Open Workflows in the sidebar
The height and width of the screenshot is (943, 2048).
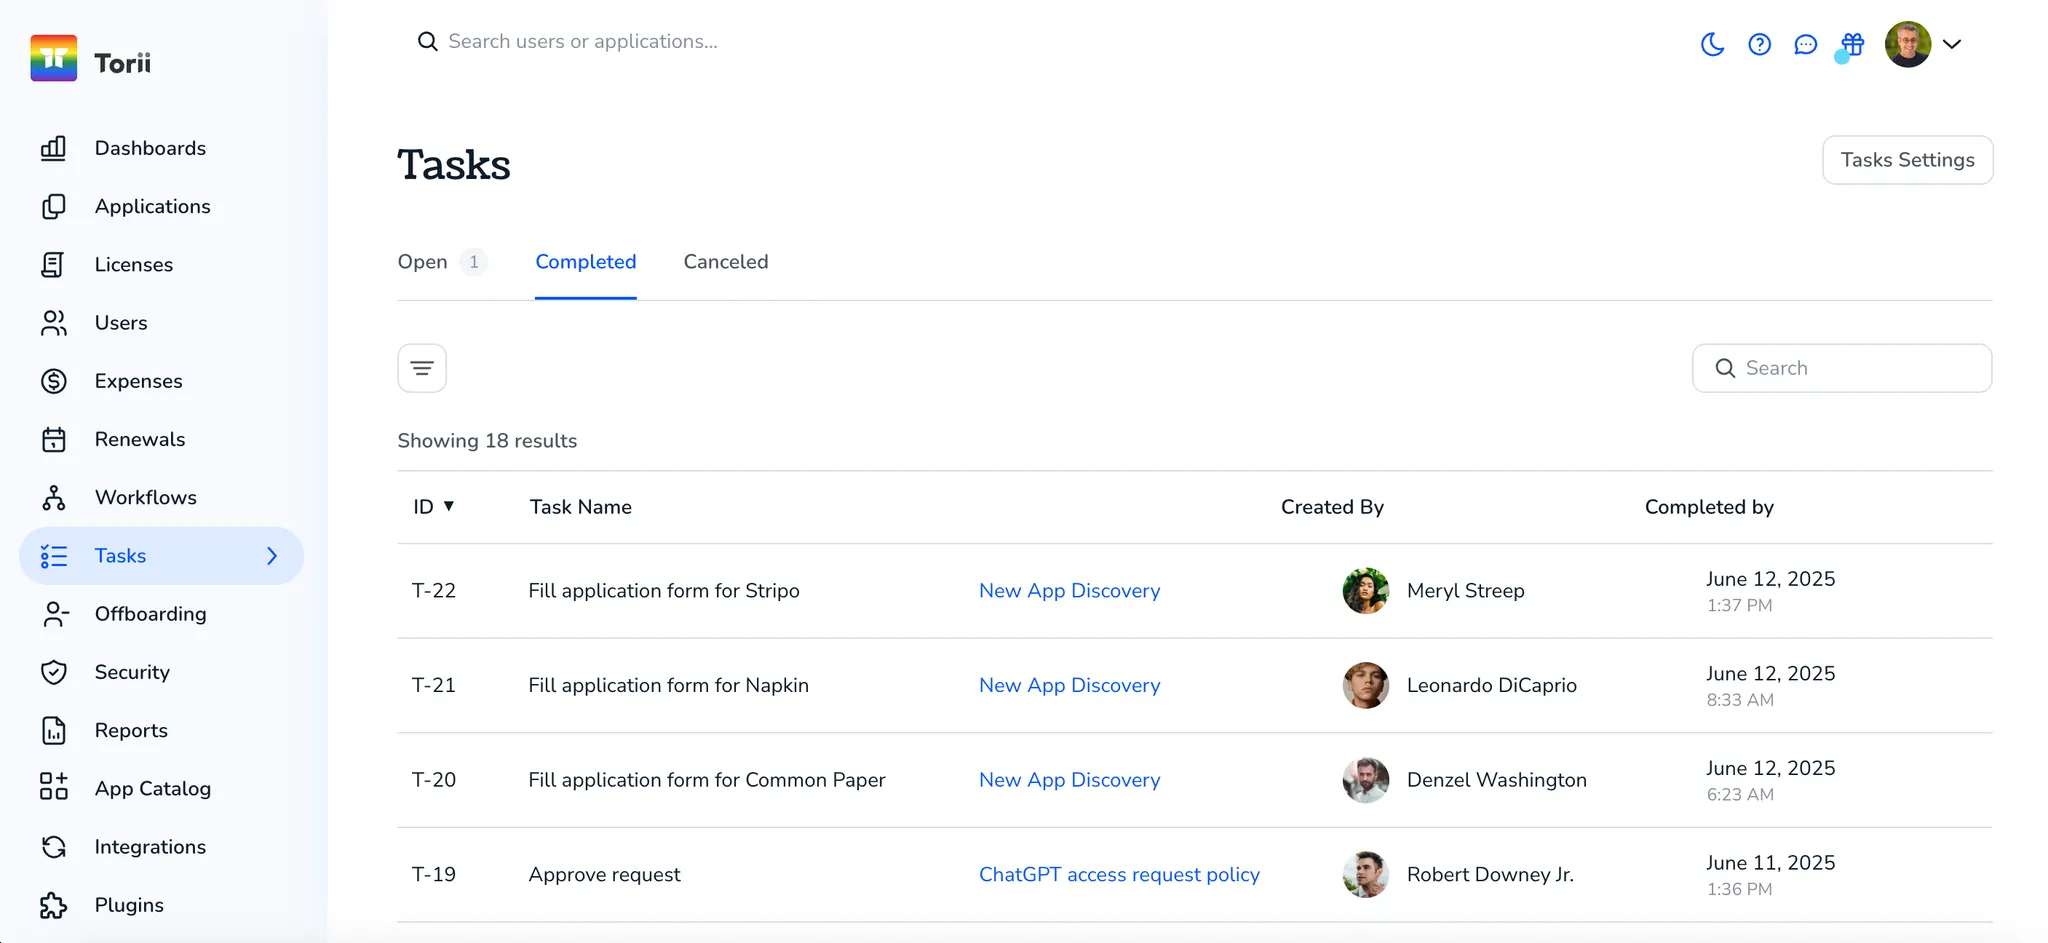point(145,497)
